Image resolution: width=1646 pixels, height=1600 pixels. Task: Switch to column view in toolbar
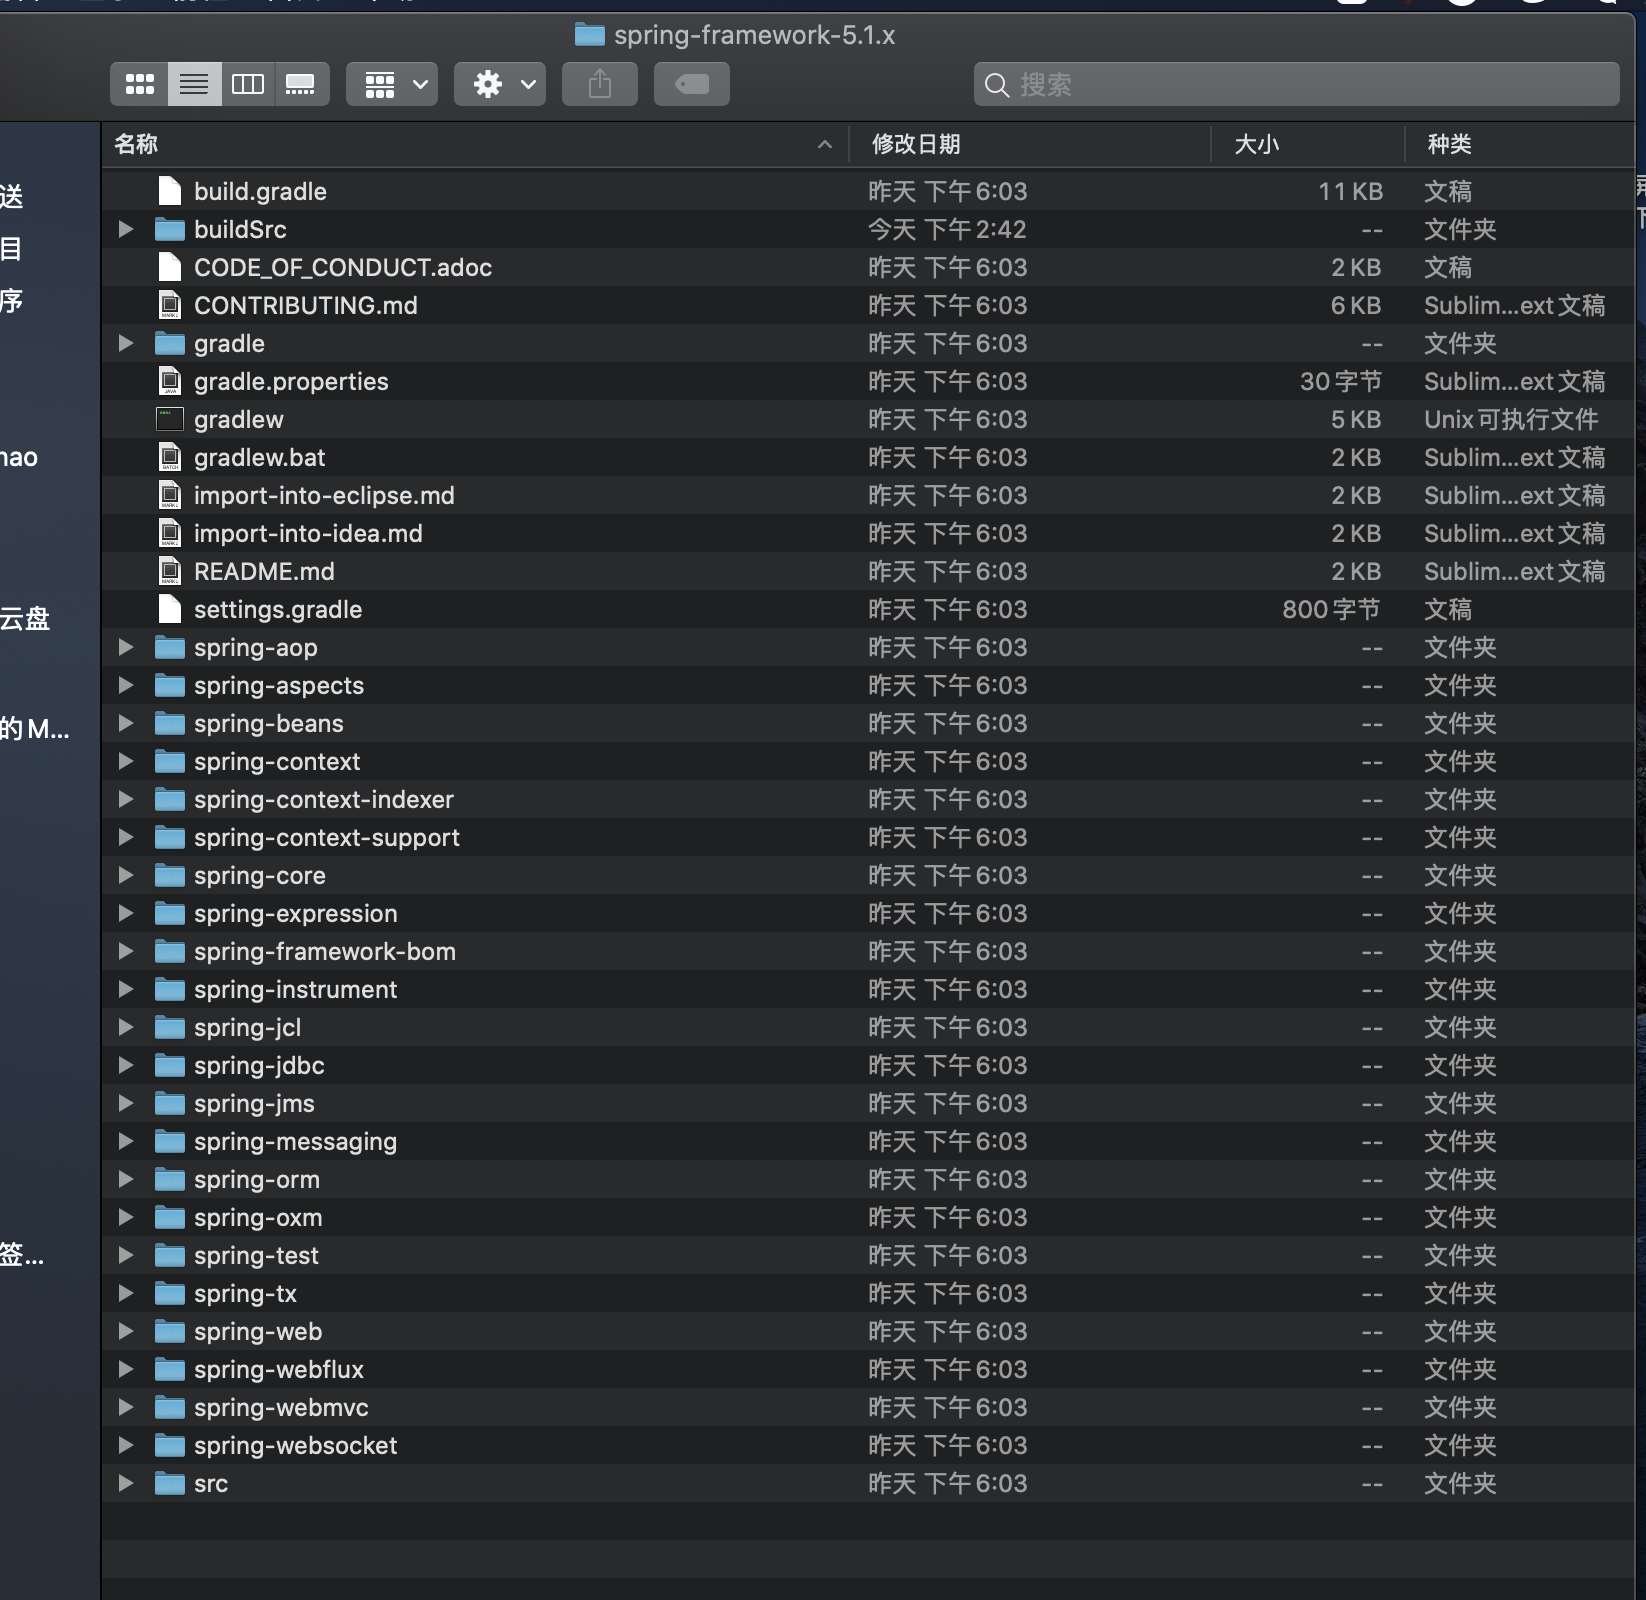248,84
